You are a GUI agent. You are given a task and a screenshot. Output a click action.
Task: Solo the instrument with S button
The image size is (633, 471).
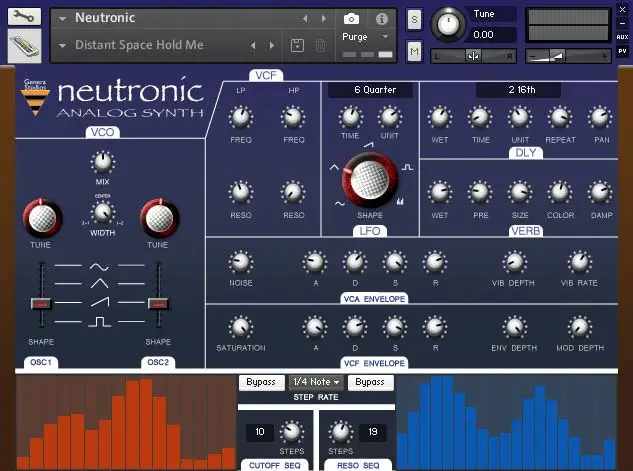coord(414,19)
